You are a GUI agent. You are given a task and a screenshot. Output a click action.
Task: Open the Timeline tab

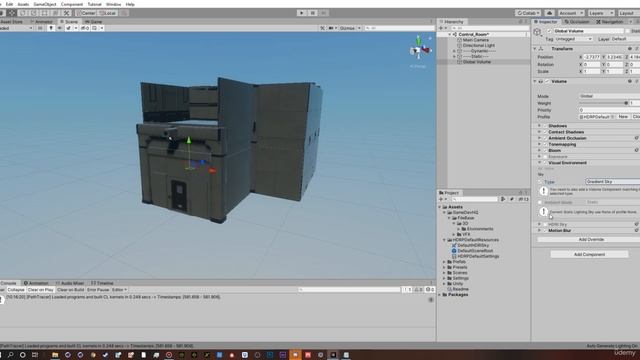(x=102, y=283)
